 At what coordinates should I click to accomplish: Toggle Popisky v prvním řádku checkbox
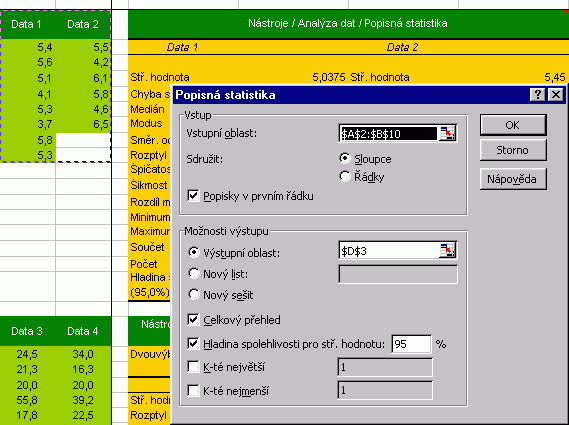193,196
